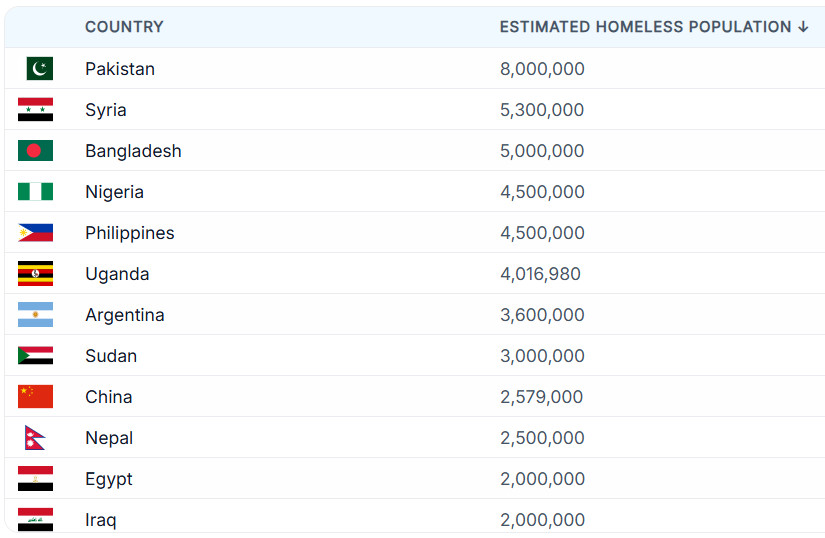Click the Syria flag icon
This screenshot has height=538, width=825.
35,110
